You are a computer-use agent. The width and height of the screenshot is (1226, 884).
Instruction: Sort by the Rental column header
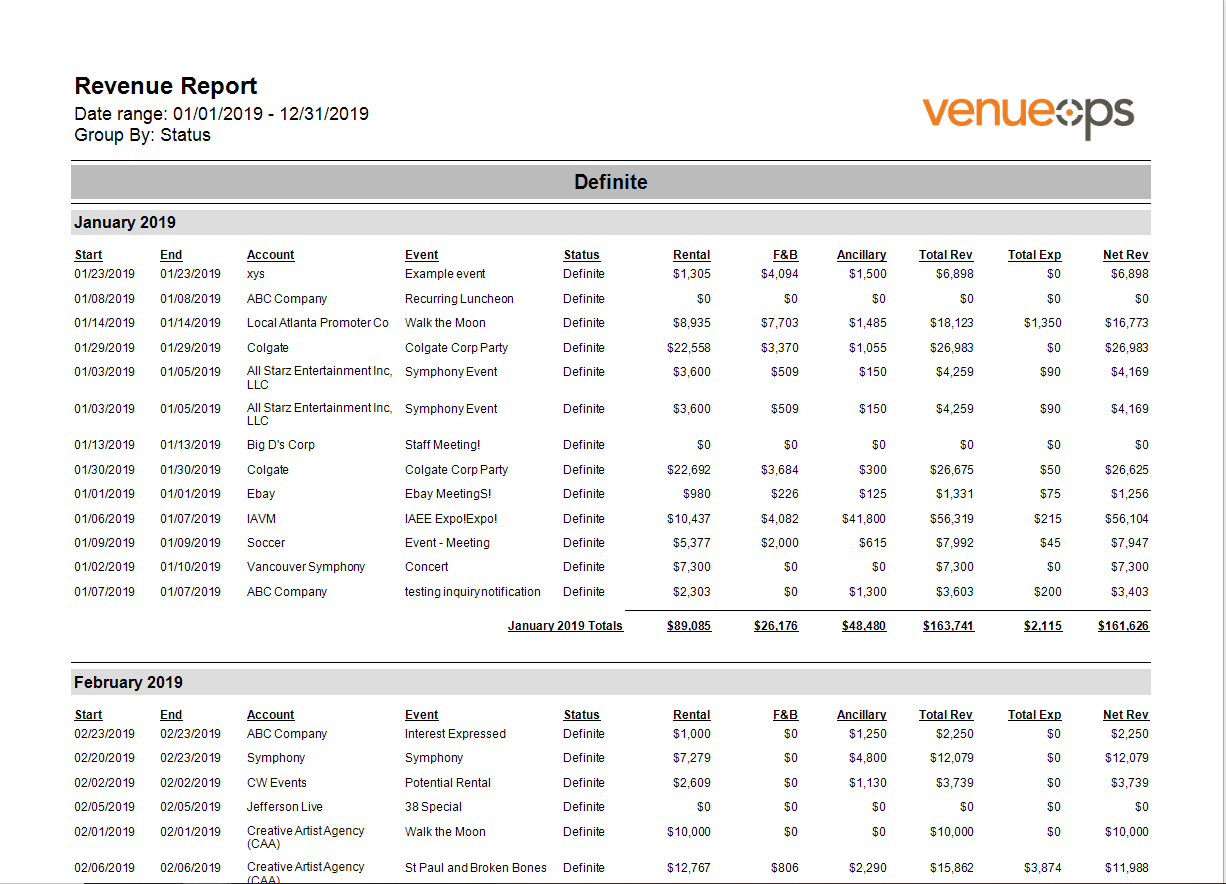(x=691, y=255)
